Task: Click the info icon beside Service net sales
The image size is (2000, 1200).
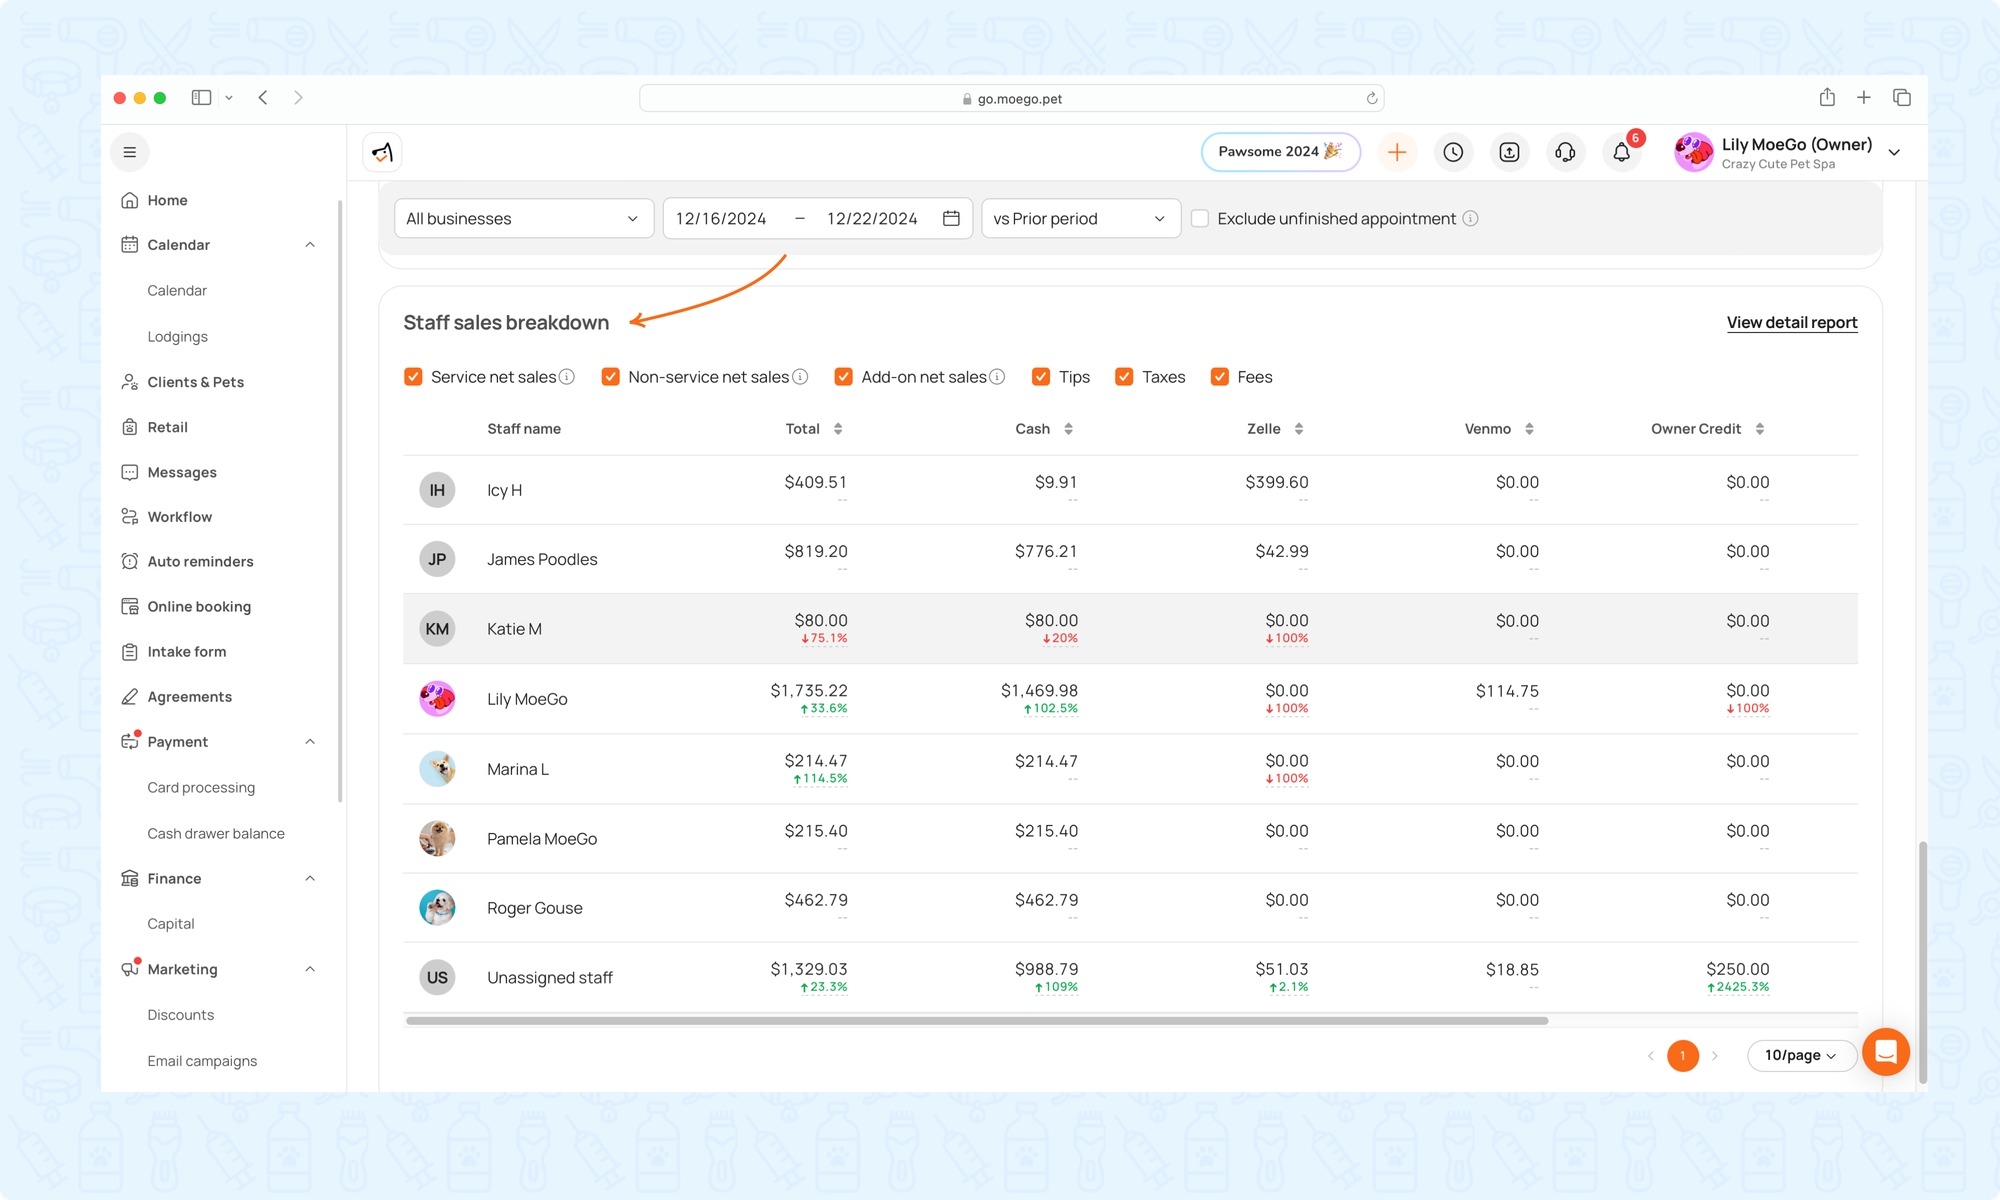Action: pos(567,377)
